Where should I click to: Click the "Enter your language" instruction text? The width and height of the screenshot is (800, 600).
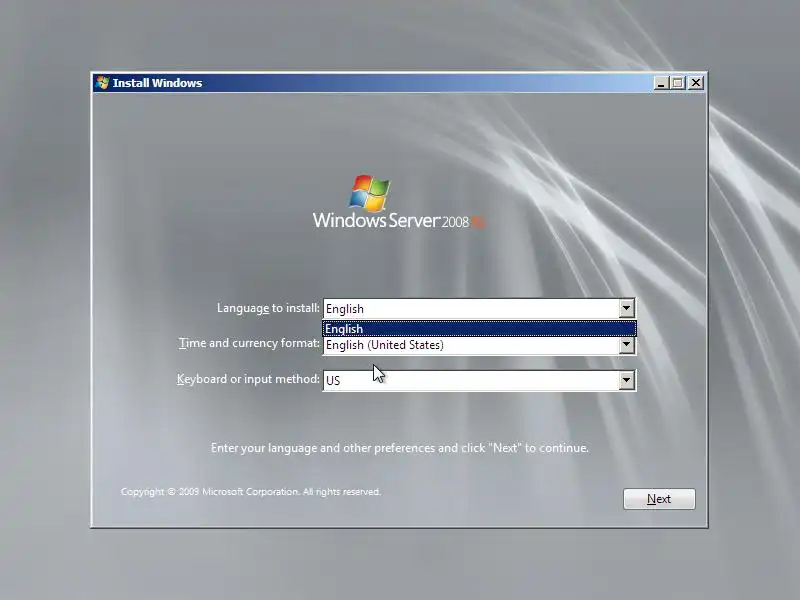(399, 448)
